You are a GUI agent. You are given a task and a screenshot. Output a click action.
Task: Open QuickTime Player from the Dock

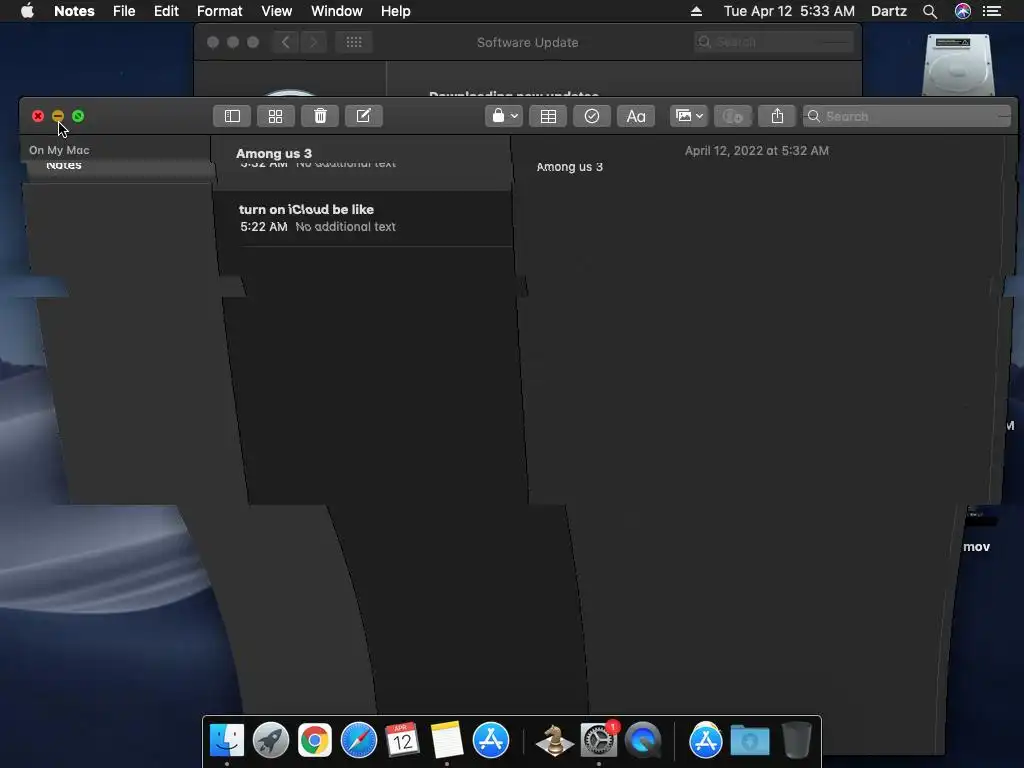pos(643,740)
